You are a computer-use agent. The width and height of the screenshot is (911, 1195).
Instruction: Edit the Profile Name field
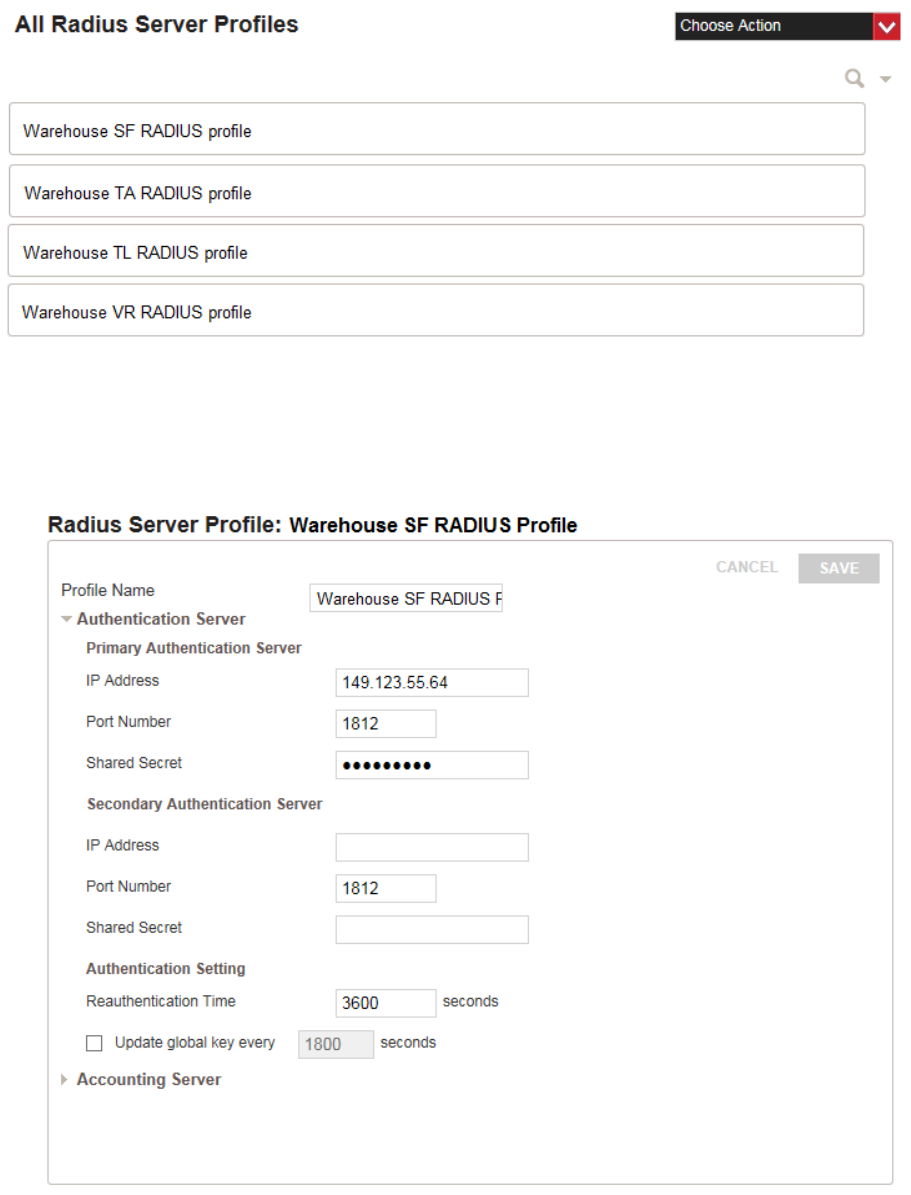click(x=406, y=598)
